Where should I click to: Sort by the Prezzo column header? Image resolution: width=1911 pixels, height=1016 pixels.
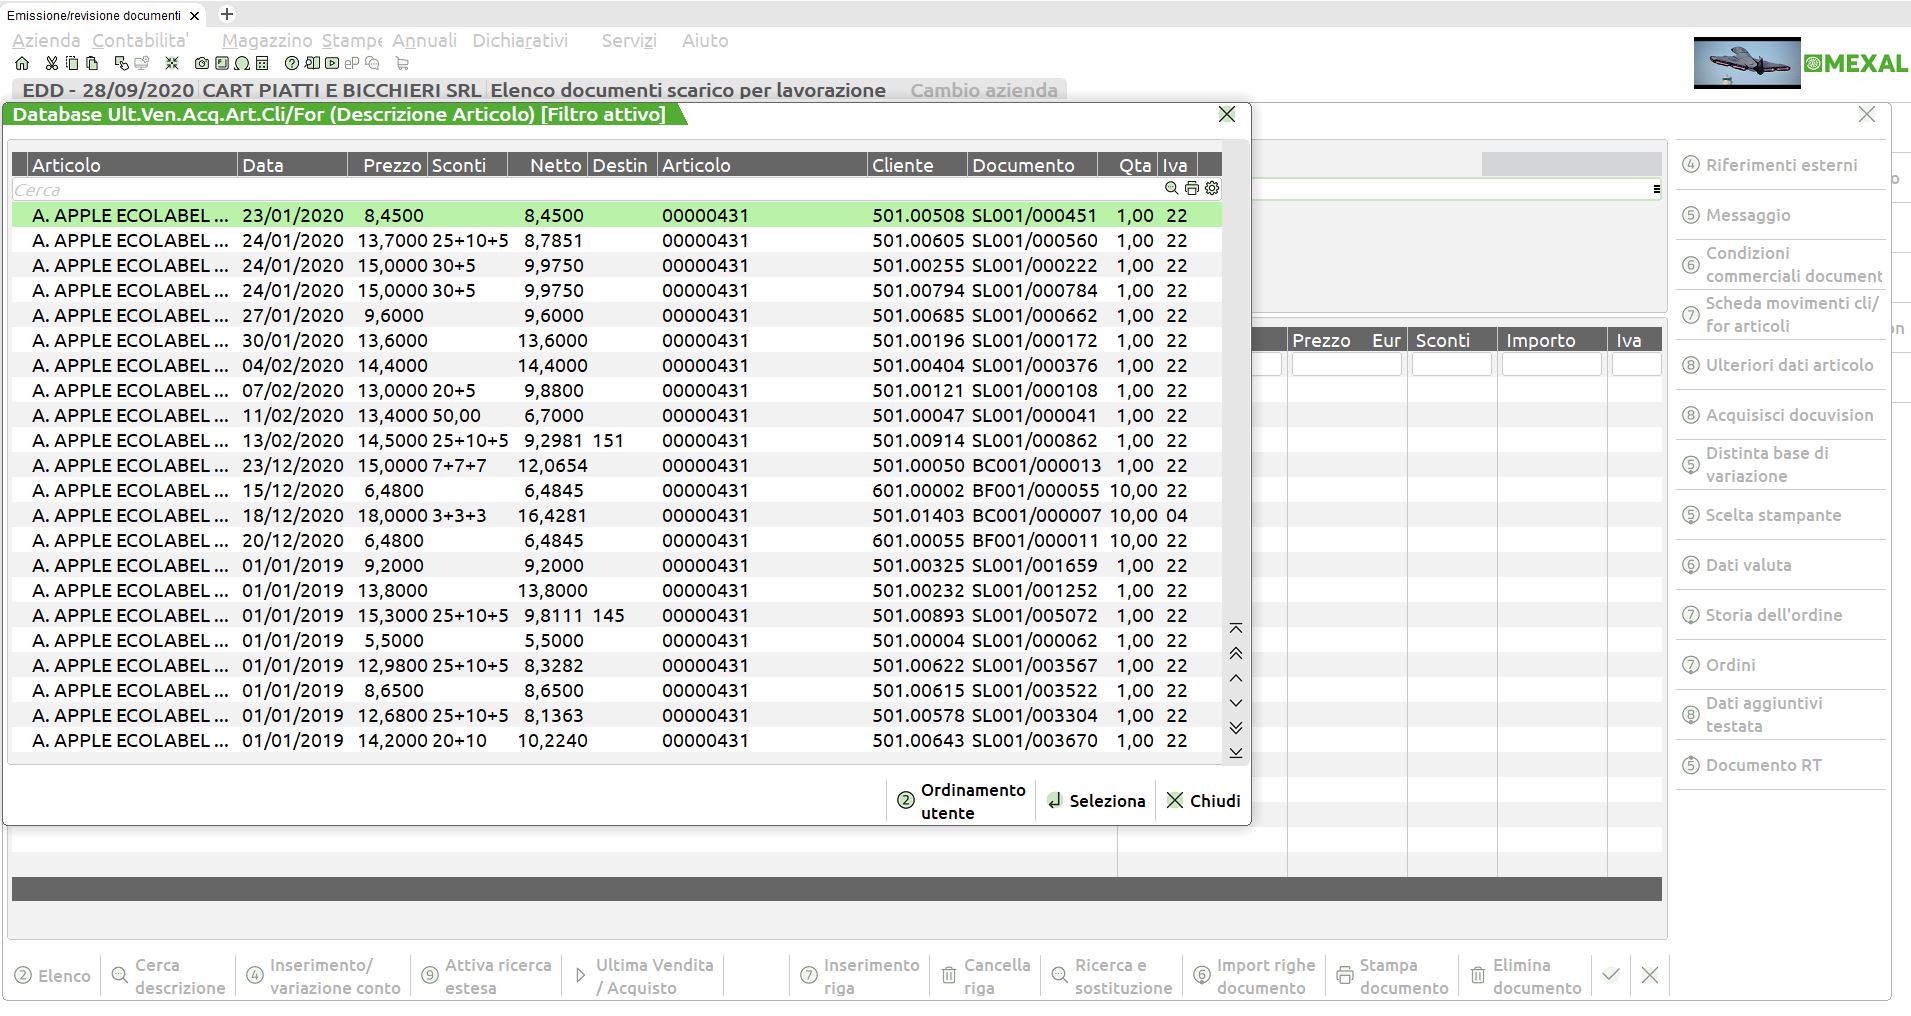tap(391, 165)
